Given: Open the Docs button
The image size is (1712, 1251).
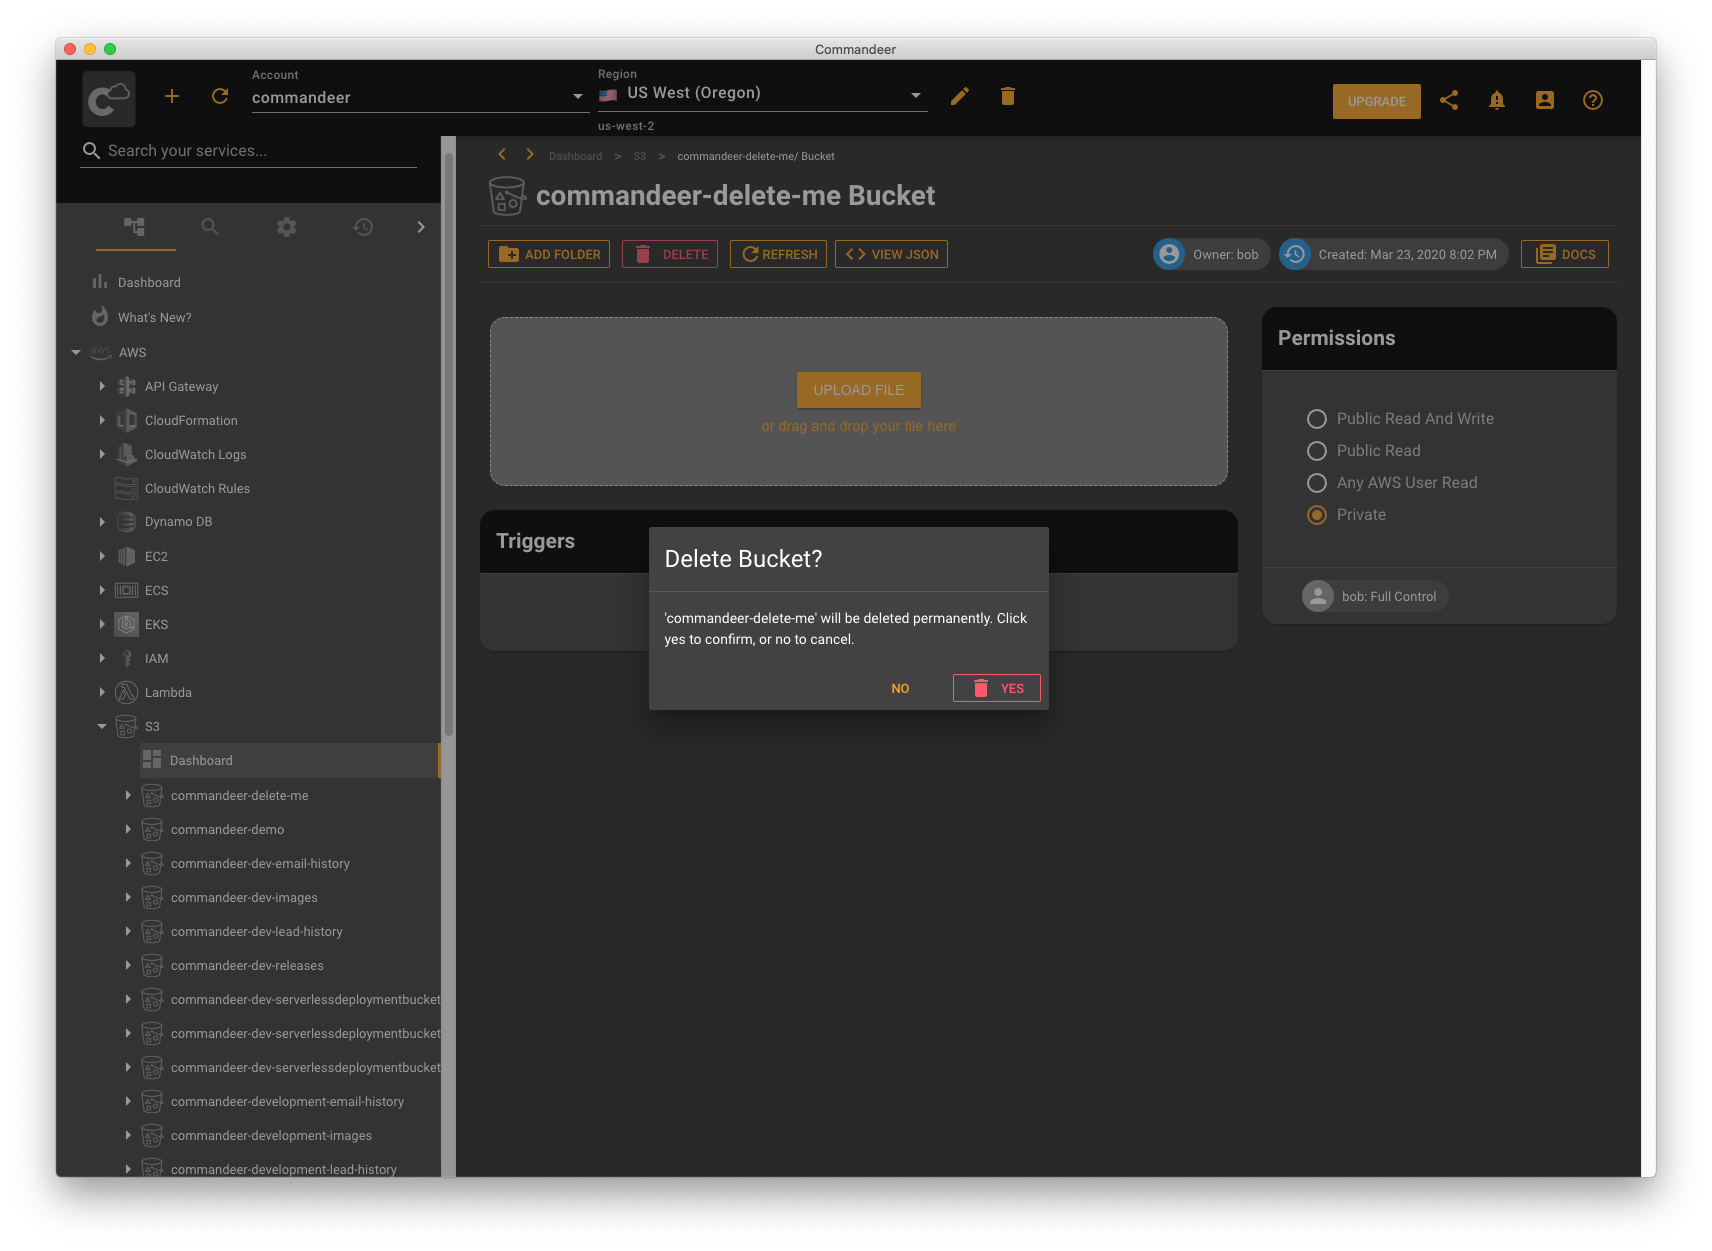Looking at the screenshot, I should pos(1565,254).
